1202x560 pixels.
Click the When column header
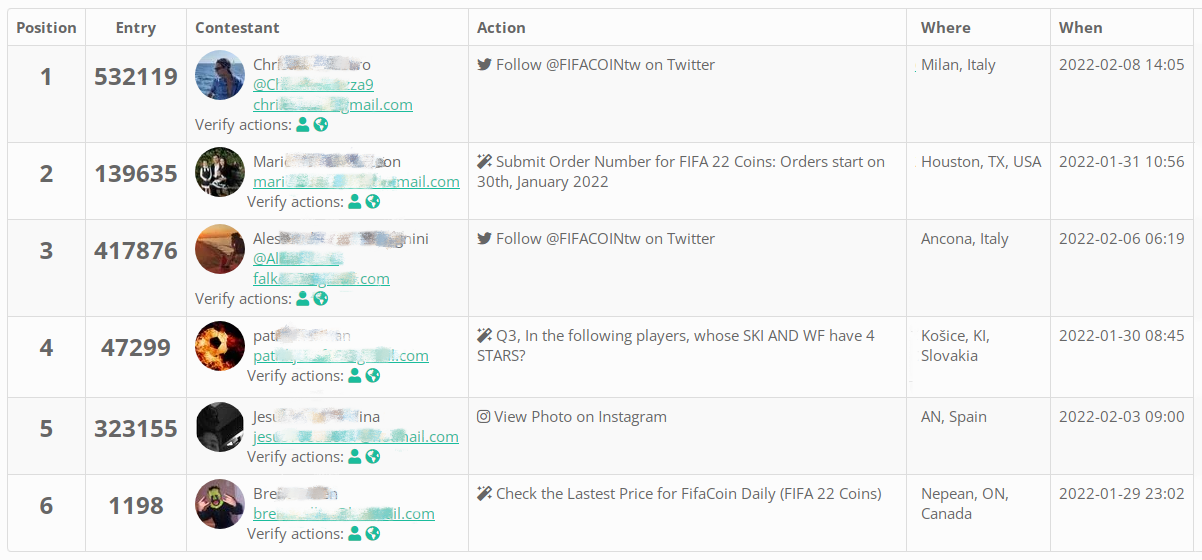tap(1081, 28)
